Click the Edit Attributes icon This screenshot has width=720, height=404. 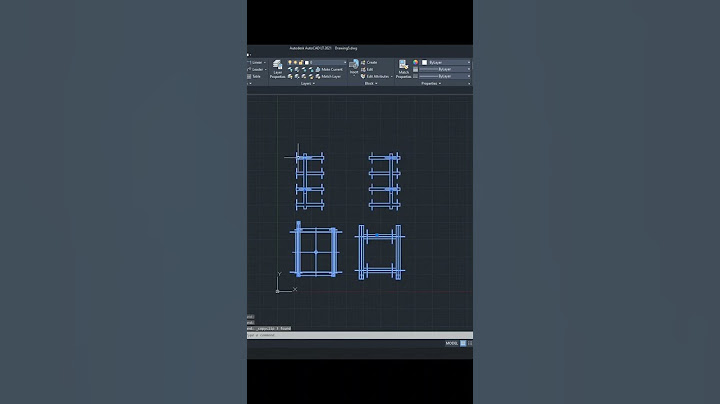[x=363, y=76]
